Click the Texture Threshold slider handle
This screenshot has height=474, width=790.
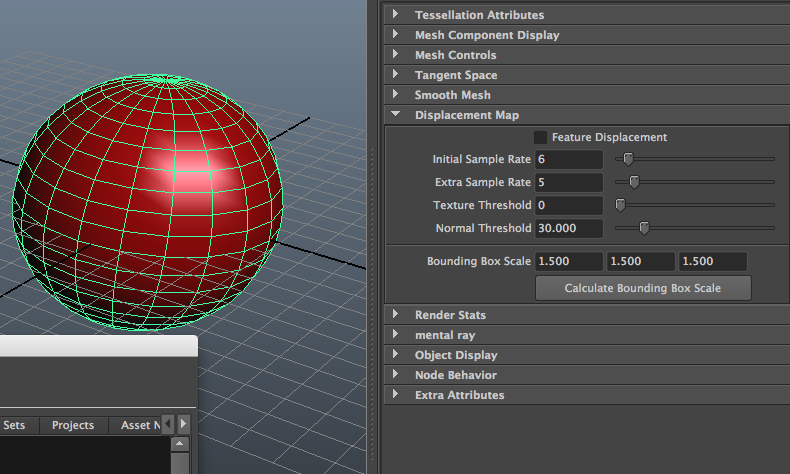tap(620, 205)
